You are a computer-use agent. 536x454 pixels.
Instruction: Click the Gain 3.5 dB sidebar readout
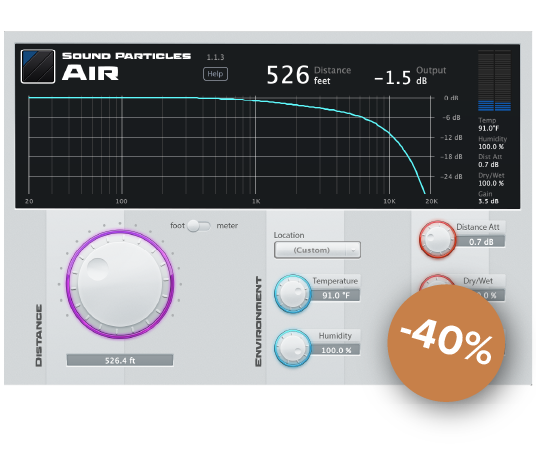(488, 198)
